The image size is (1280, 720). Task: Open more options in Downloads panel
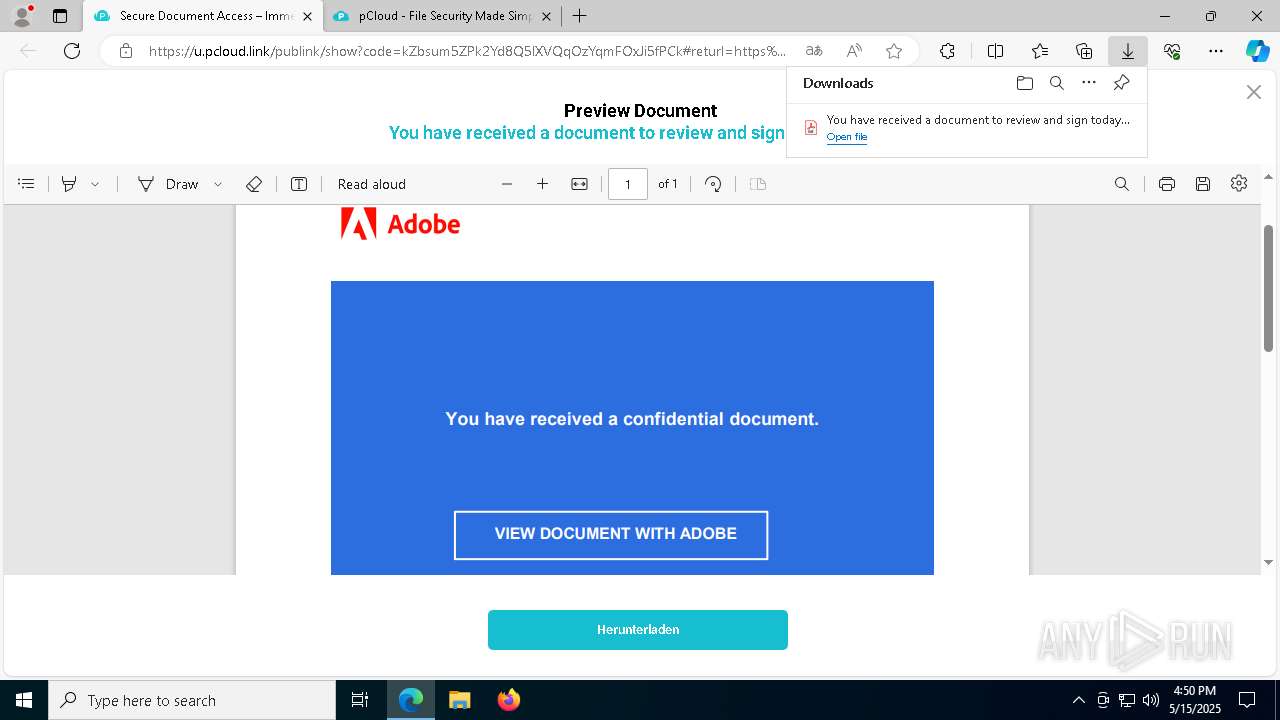point(1089,83)
